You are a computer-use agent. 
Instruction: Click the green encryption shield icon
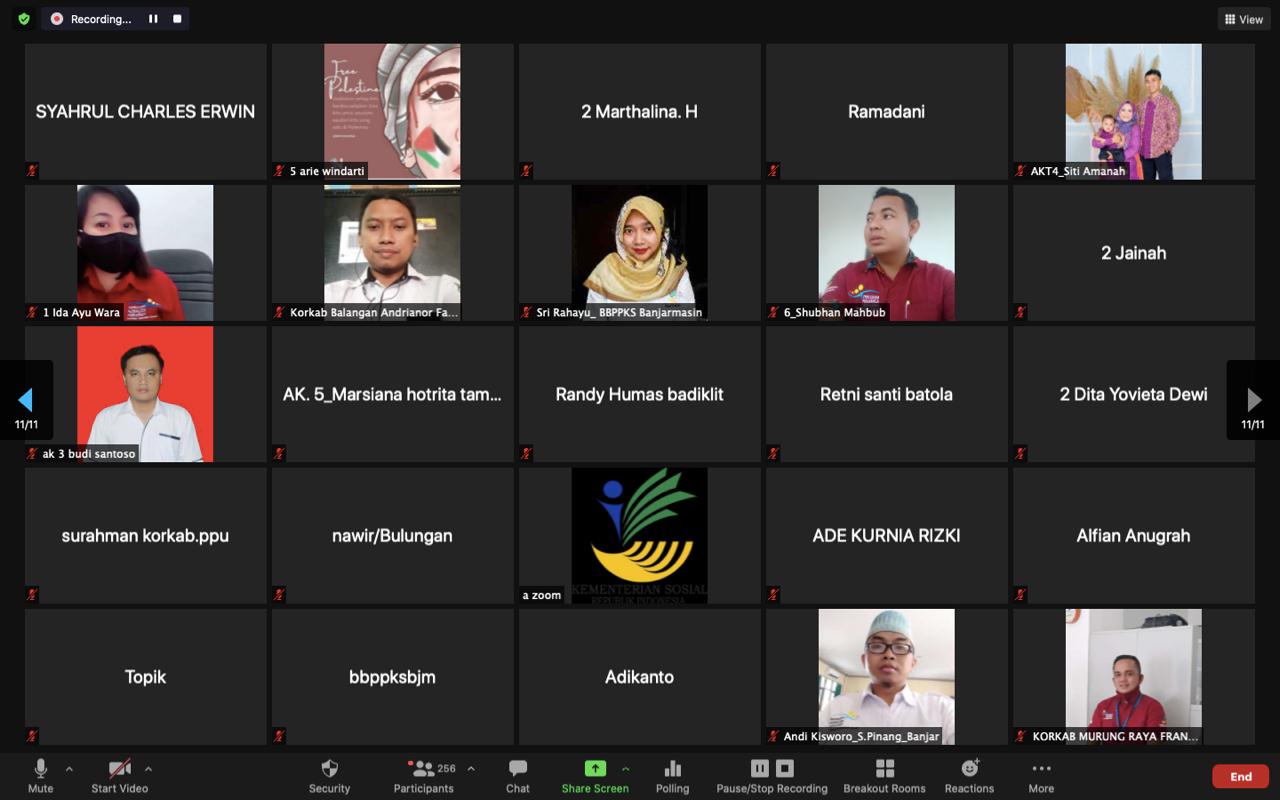tap(24, 19)
